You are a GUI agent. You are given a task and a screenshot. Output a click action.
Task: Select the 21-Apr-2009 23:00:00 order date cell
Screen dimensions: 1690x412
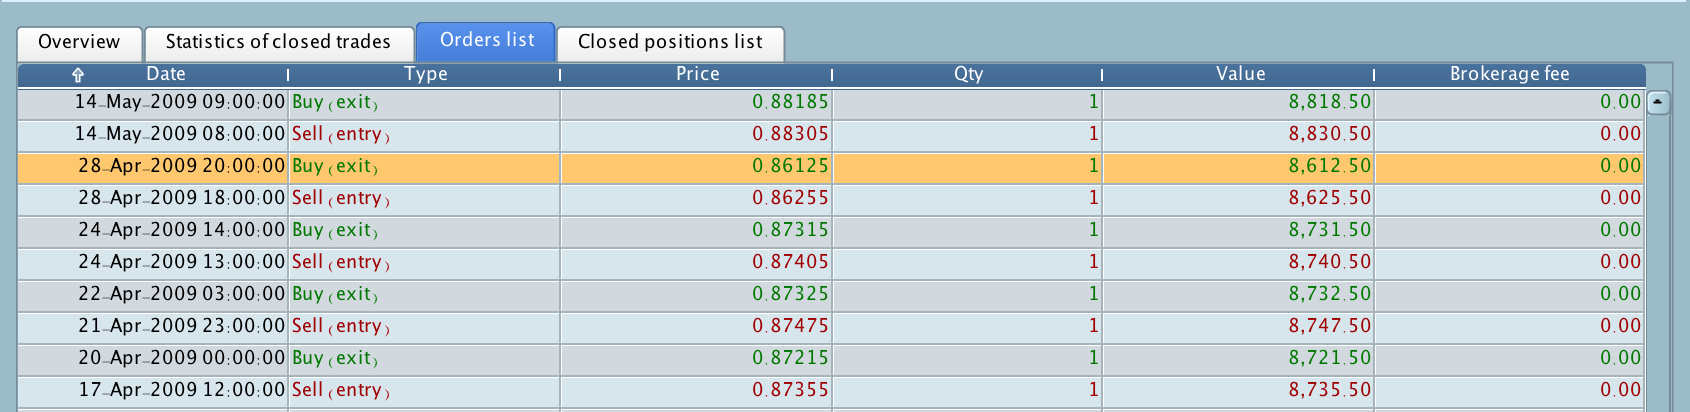coord(181,326)
